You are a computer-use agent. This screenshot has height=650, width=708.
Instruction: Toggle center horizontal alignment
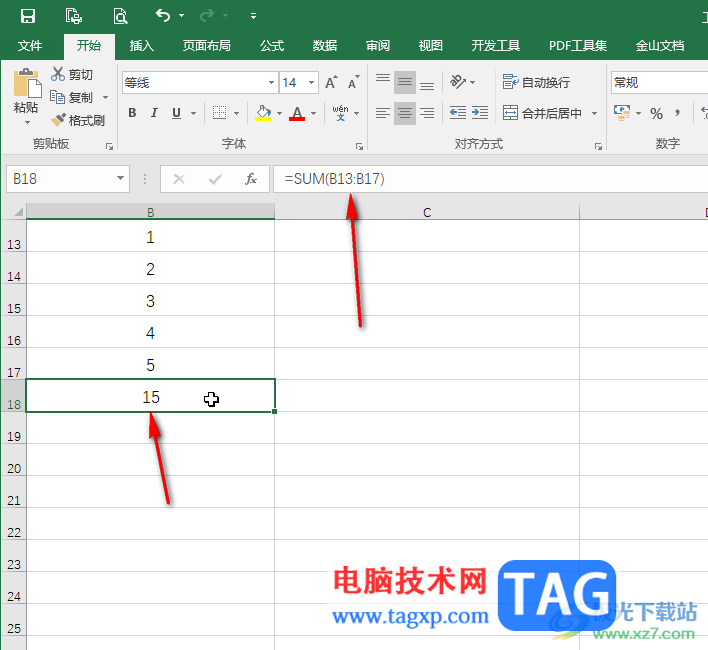(405, 113)
